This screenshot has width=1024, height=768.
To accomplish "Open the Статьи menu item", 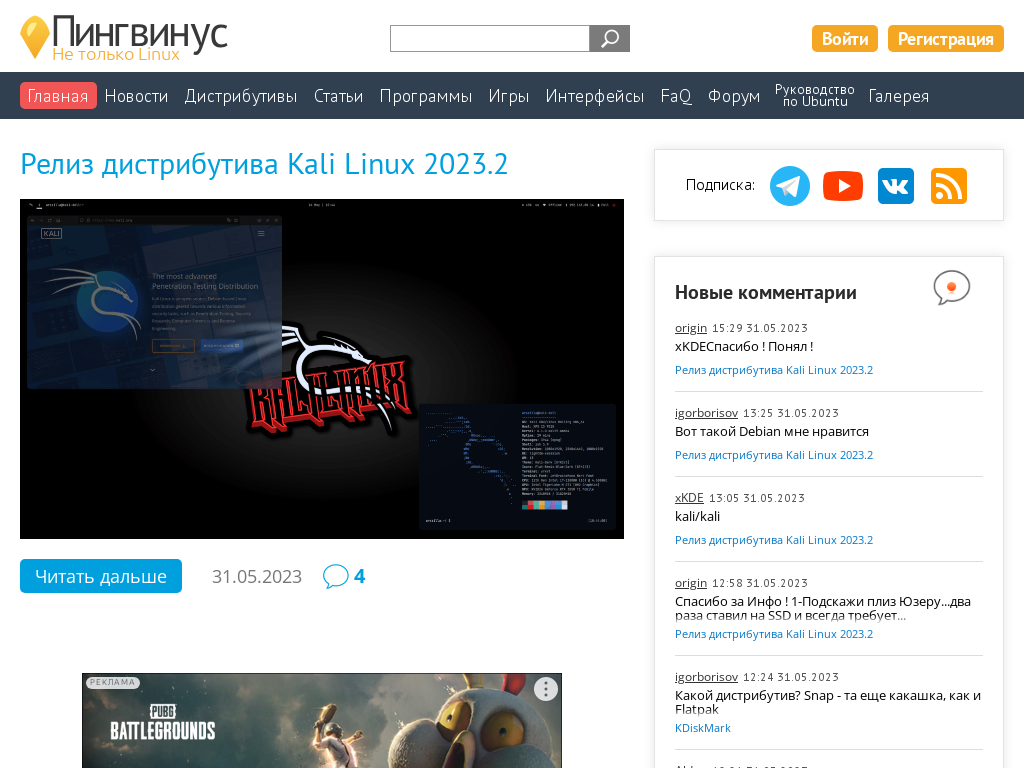I will point(338,96).
